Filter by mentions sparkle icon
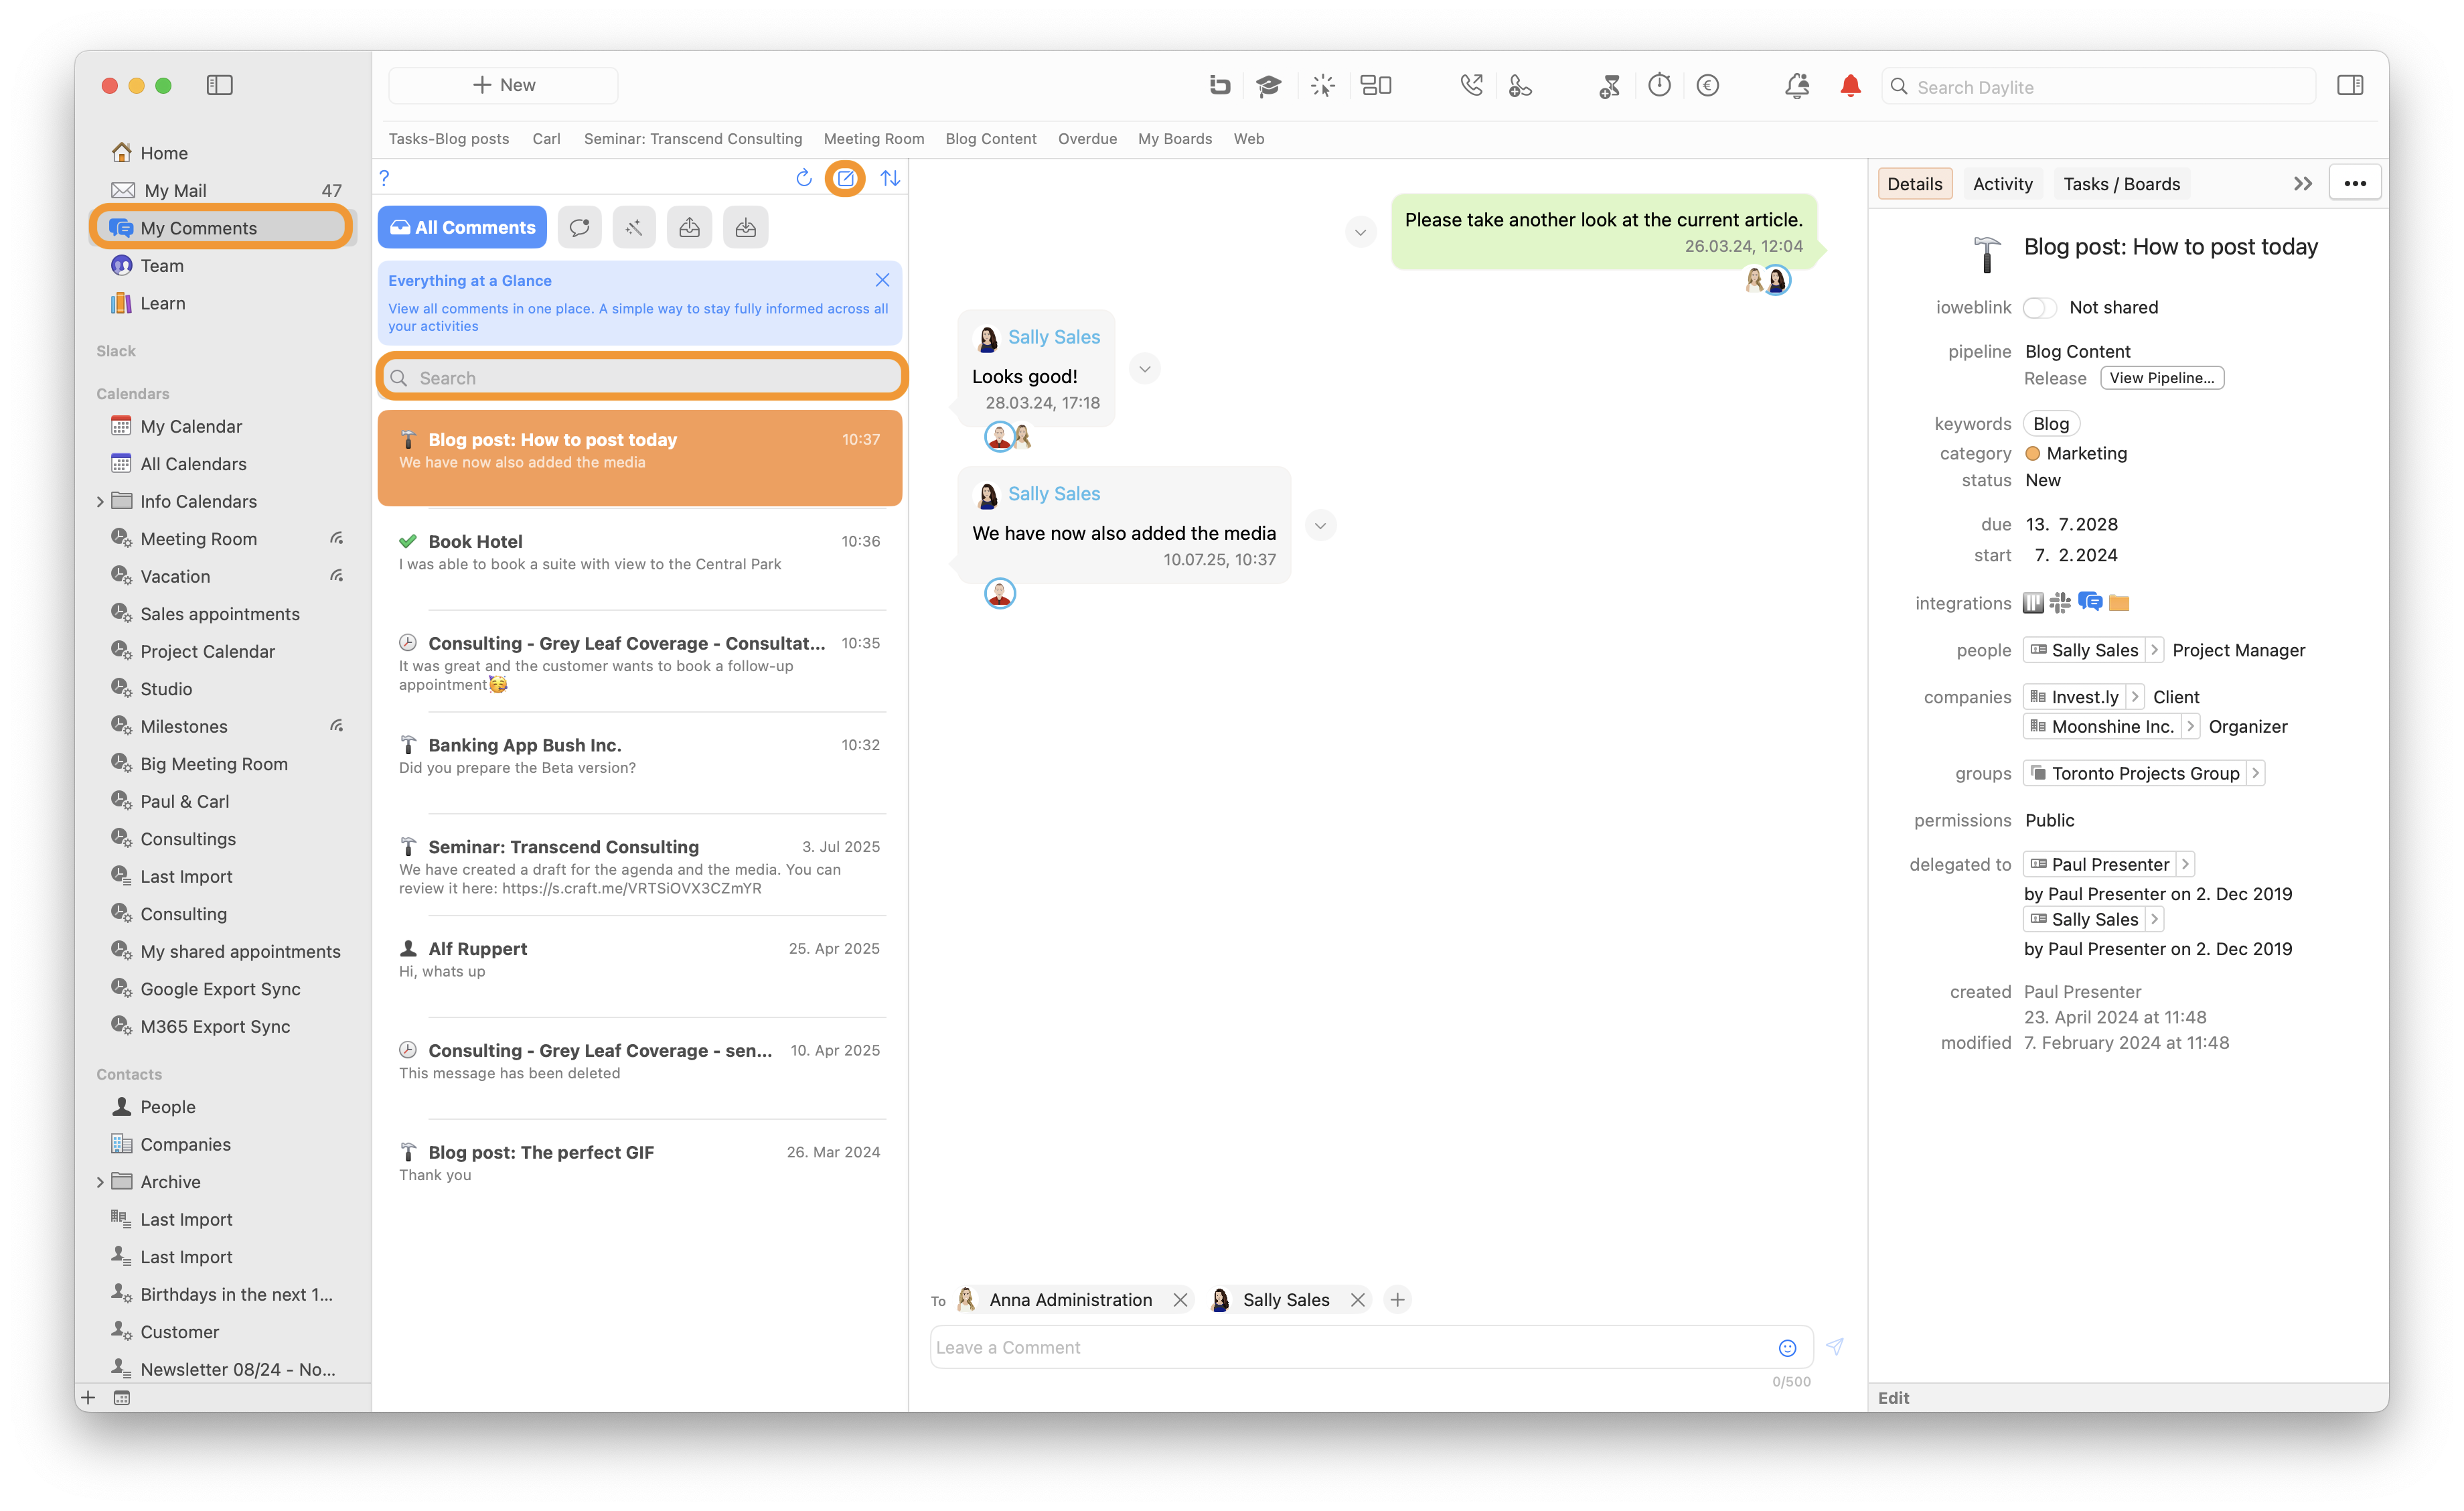Image resolution: width=2464 pixels, height=1511 pixels. coord(634,227)
